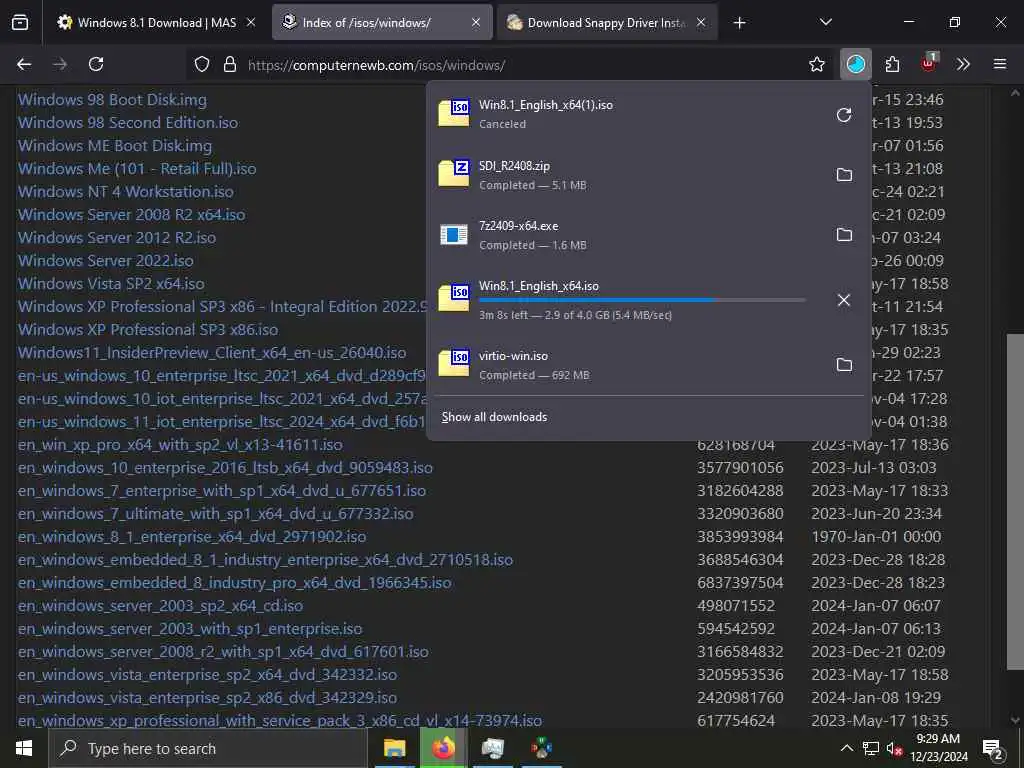Open site security padlock icon
The width and height of the screenshot is (1024, 768).
[x=229, y=65]
